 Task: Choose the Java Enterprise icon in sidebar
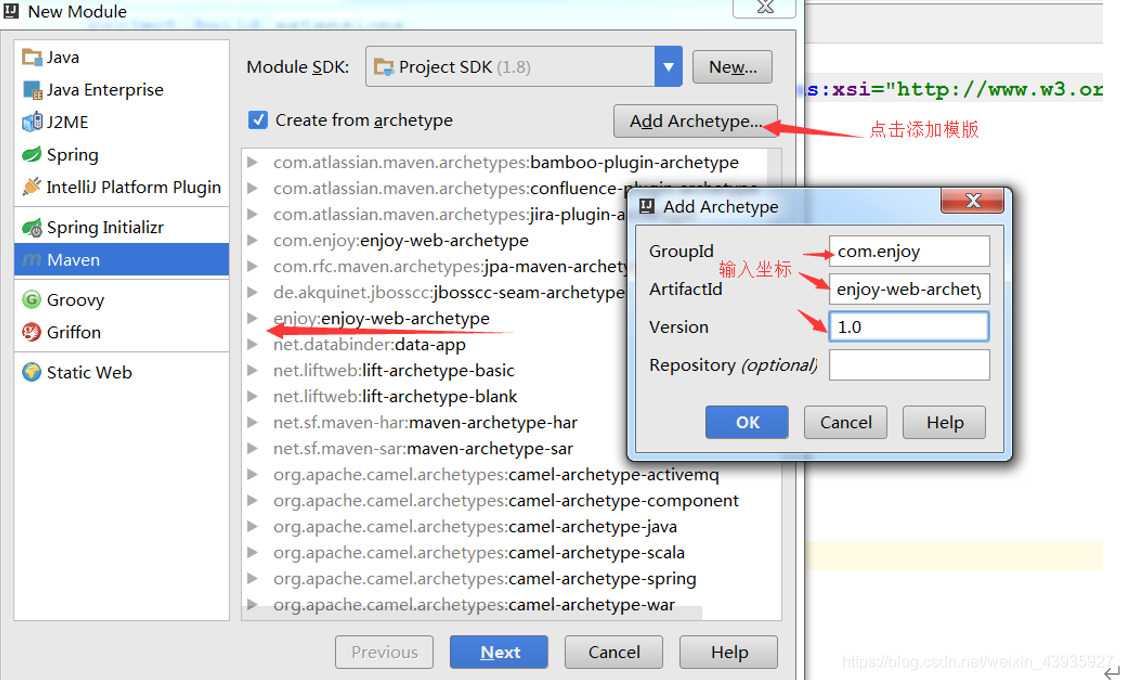pos(32,90)
